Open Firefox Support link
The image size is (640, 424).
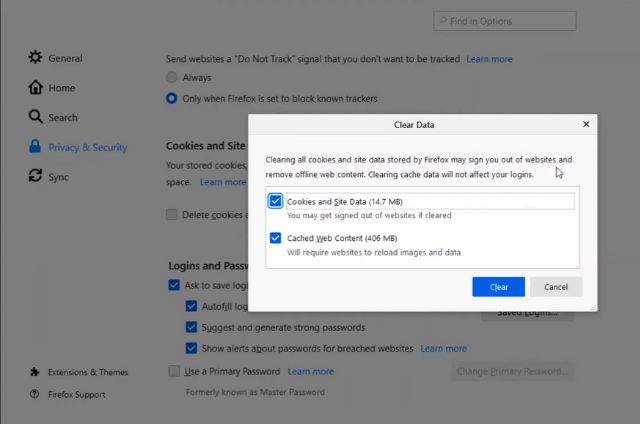(x=68, y=395)
